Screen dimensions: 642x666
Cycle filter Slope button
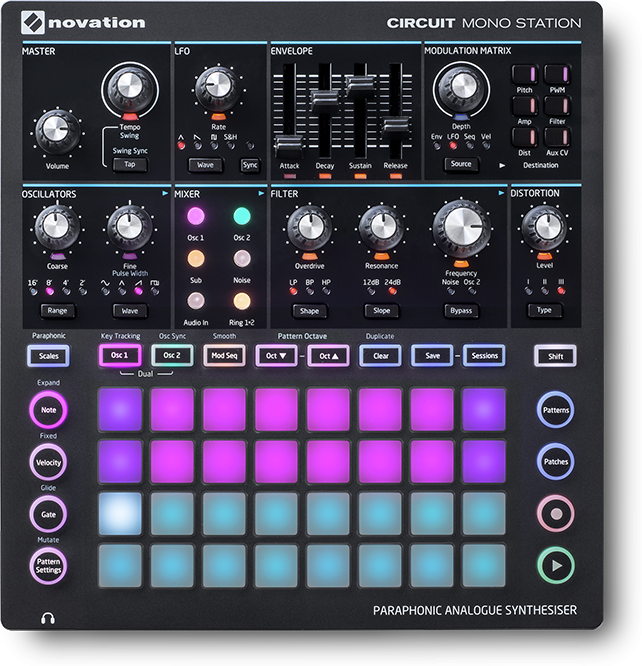click(382, 310)
